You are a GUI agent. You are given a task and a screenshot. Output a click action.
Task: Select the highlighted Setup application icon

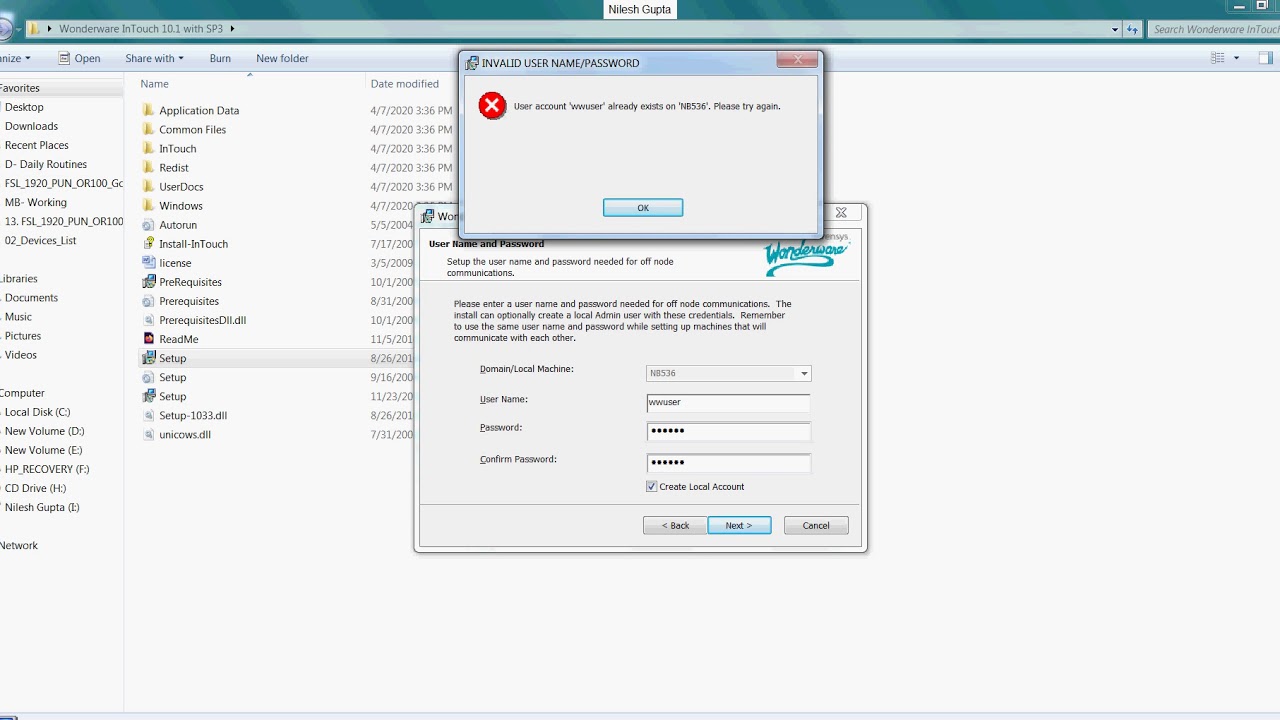[x=148, y=358]
